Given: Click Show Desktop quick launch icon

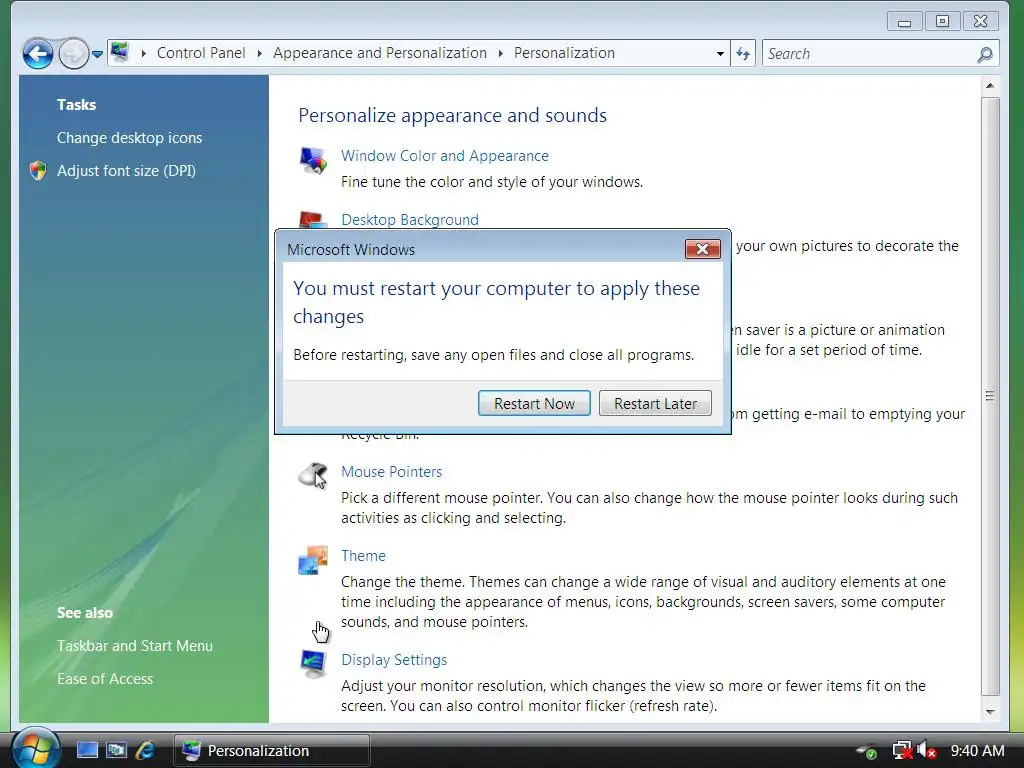Looking at the screenshot, I should (87, 750).
